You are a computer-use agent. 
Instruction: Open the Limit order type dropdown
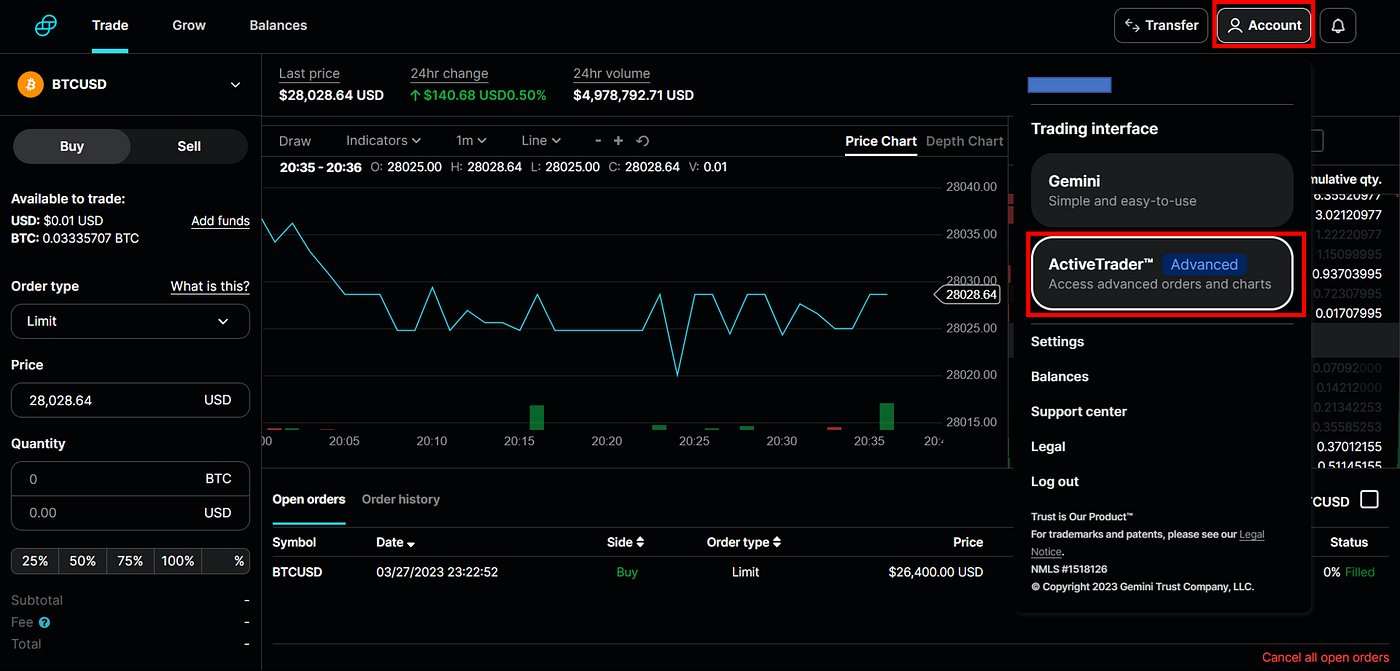tap(130, 321)
